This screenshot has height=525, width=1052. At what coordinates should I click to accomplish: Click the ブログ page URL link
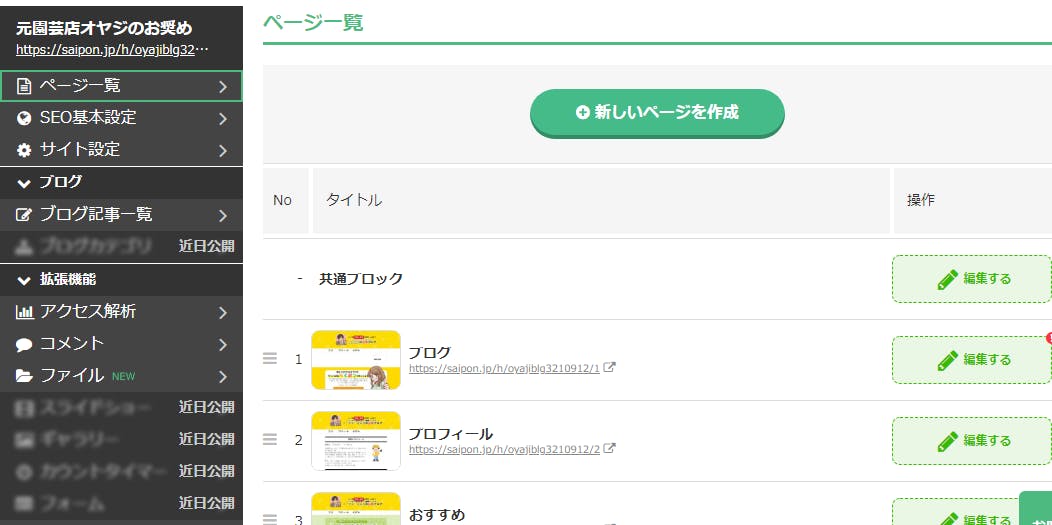(x=504, y=368)
